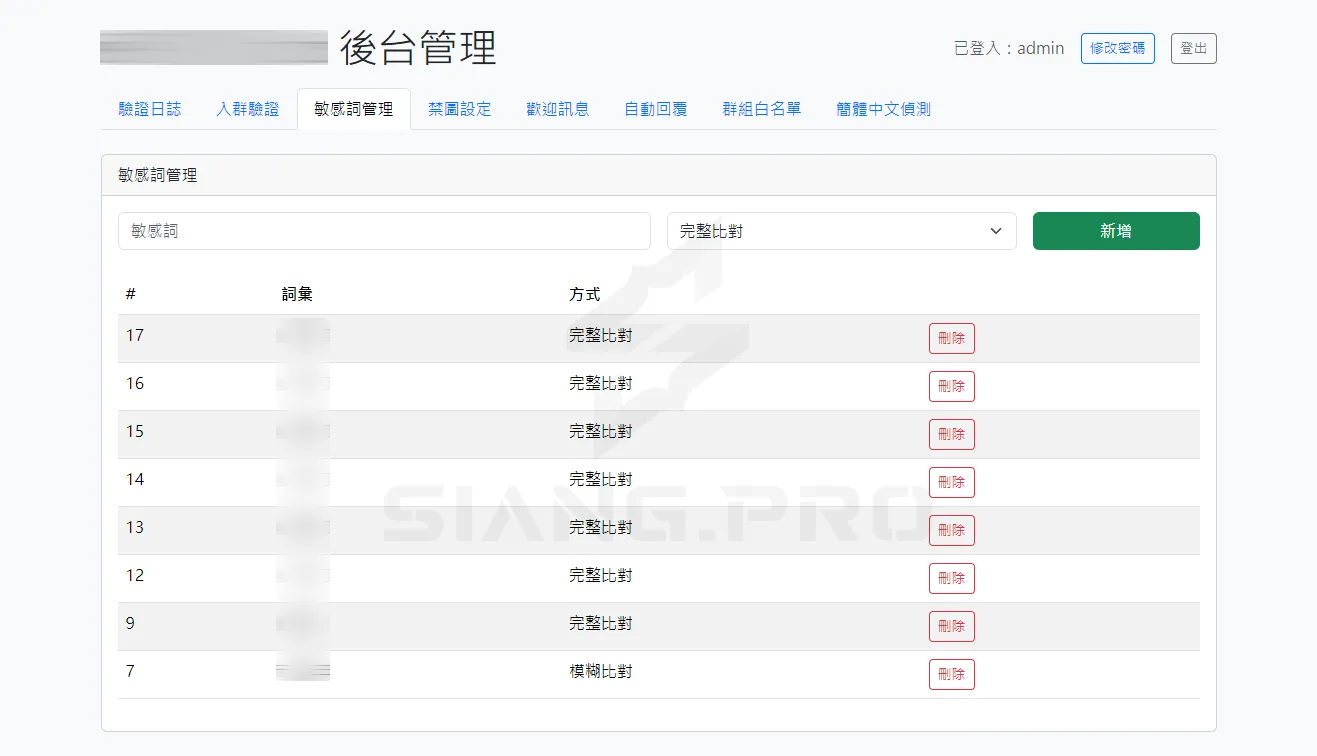The image size is (1317, 756).
Task: Open the 群組白名單 tab
Action: [x=761, y=110]
